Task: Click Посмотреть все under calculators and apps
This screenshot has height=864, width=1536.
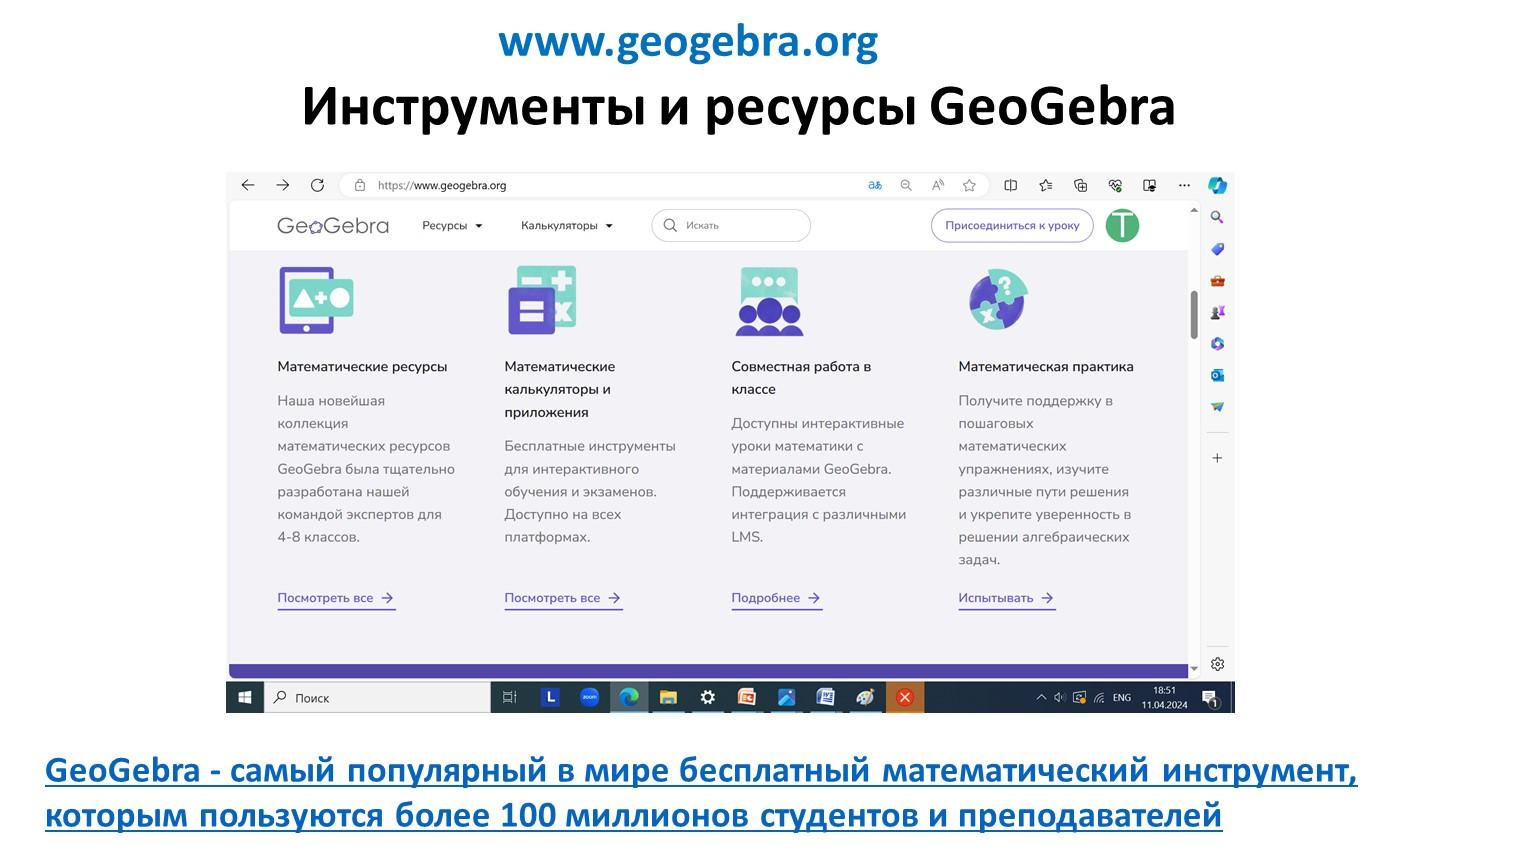Action: 563,598
